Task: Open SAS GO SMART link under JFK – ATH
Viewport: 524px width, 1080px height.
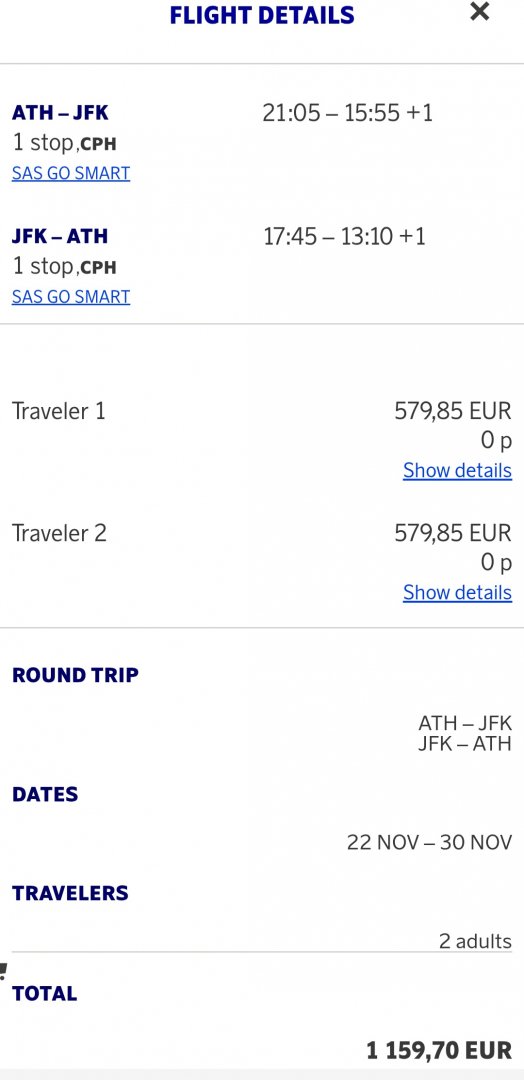Action: tap(71, 297)
